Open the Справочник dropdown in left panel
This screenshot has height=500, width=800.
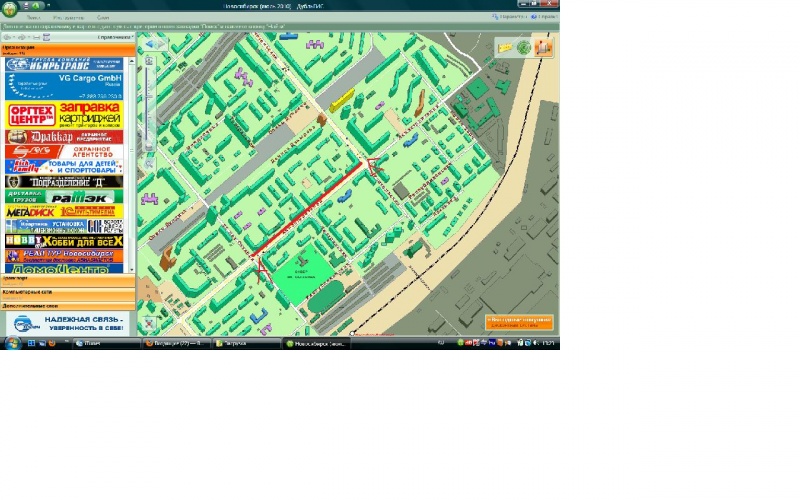click(x=115, y=37)
